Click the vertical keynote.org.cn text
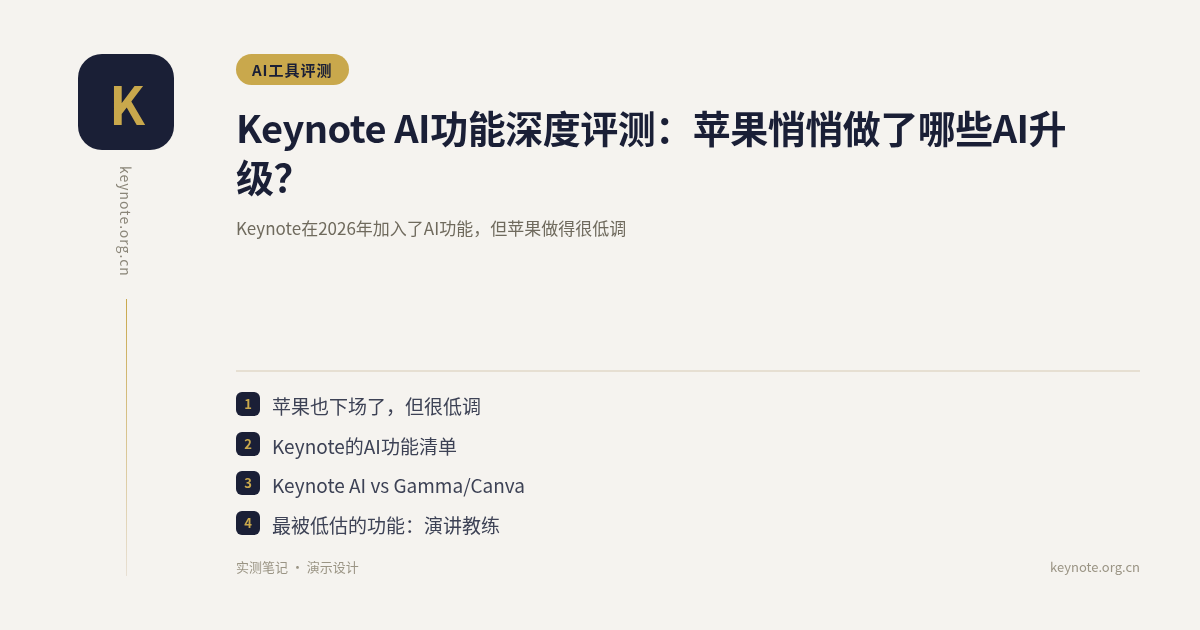 126,221
